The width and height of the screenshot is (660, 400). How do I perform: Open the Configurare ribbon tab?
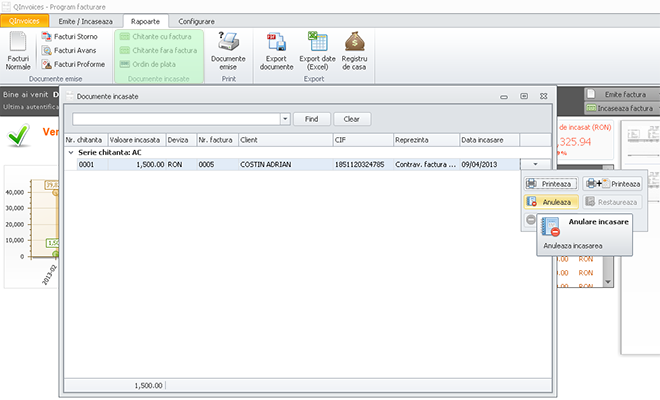pos(196,21)
